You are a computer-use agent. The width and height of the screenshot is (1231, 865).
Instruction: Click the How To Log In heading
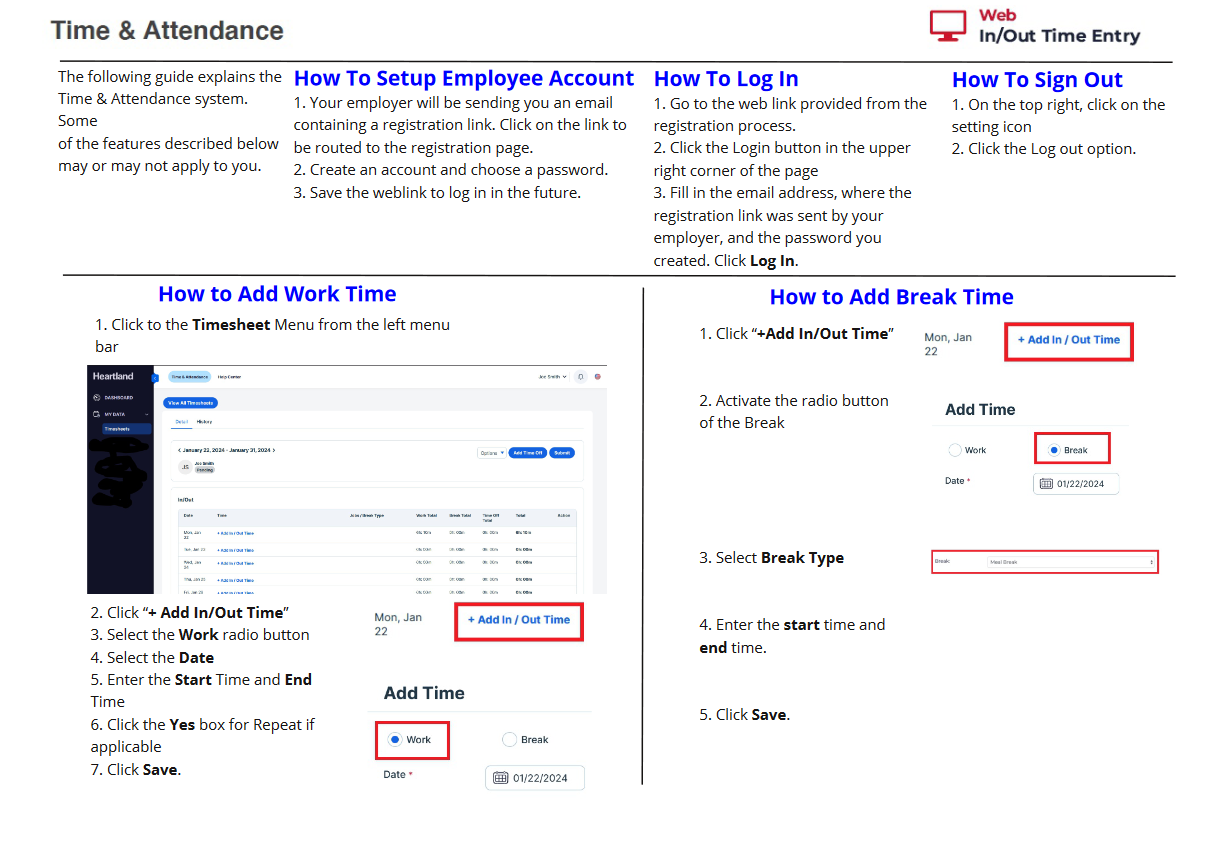coord(726,79)
